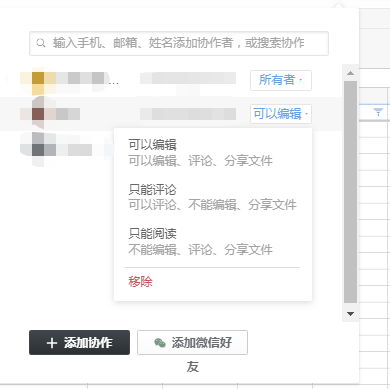Screen dimensions: 390x389
Task: Click the 添加协作 button
Action: click(x=79, y=343)
